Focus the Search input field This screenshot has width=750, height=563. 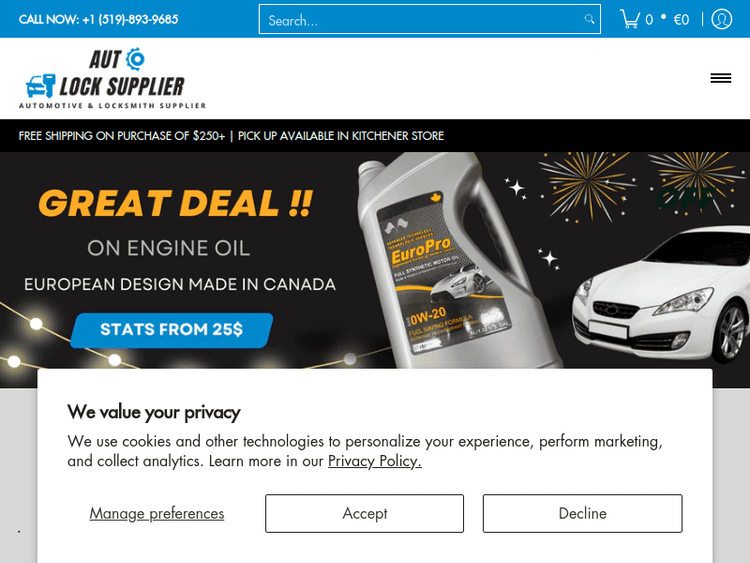(430, 19)
